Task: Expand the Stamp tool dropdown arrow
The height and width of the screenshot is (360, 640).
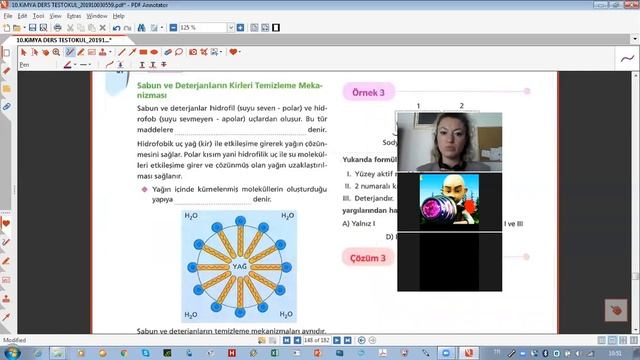Action: point(110,52)
